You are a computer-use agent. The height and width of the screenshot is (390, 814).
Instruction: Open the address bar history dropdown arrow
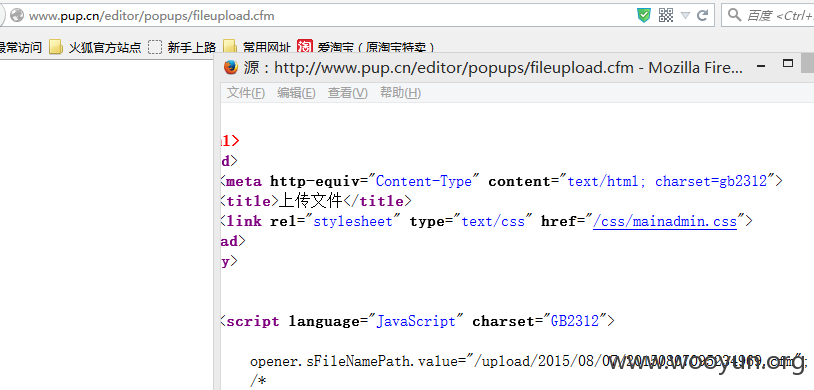(685, 16)
